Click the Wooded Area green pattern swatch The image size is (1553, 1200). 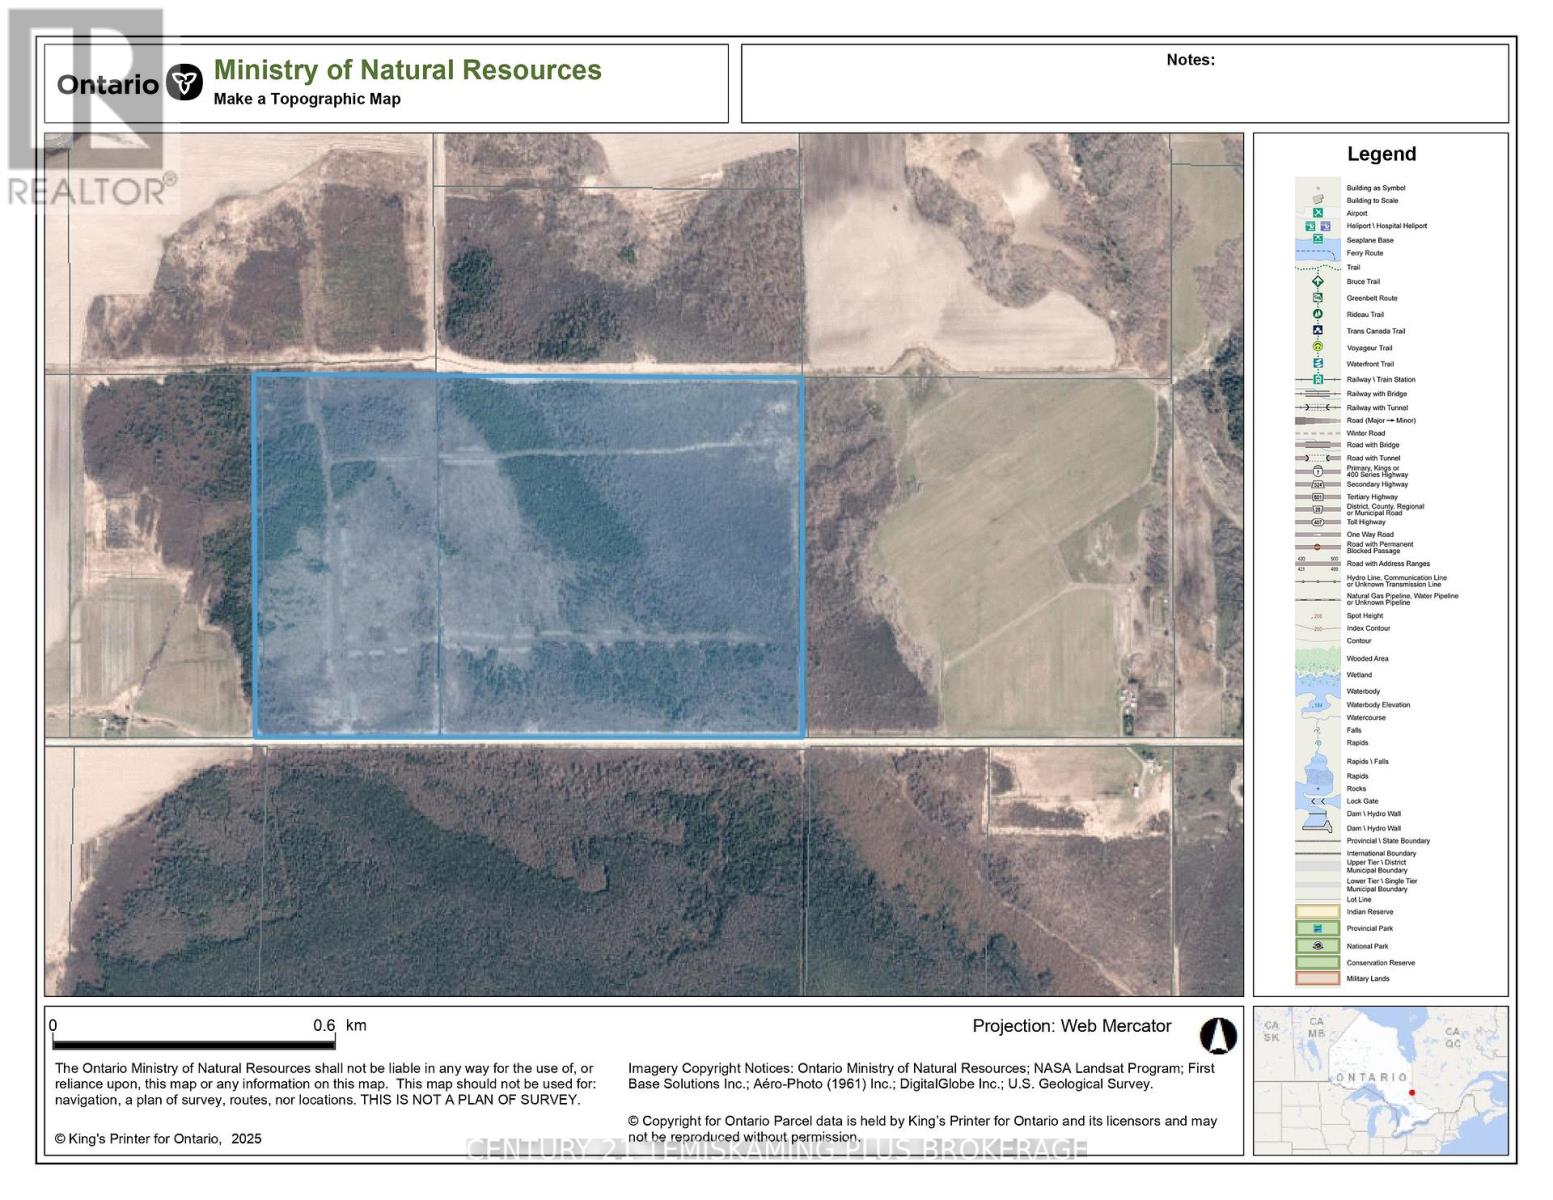[1318, 658]
